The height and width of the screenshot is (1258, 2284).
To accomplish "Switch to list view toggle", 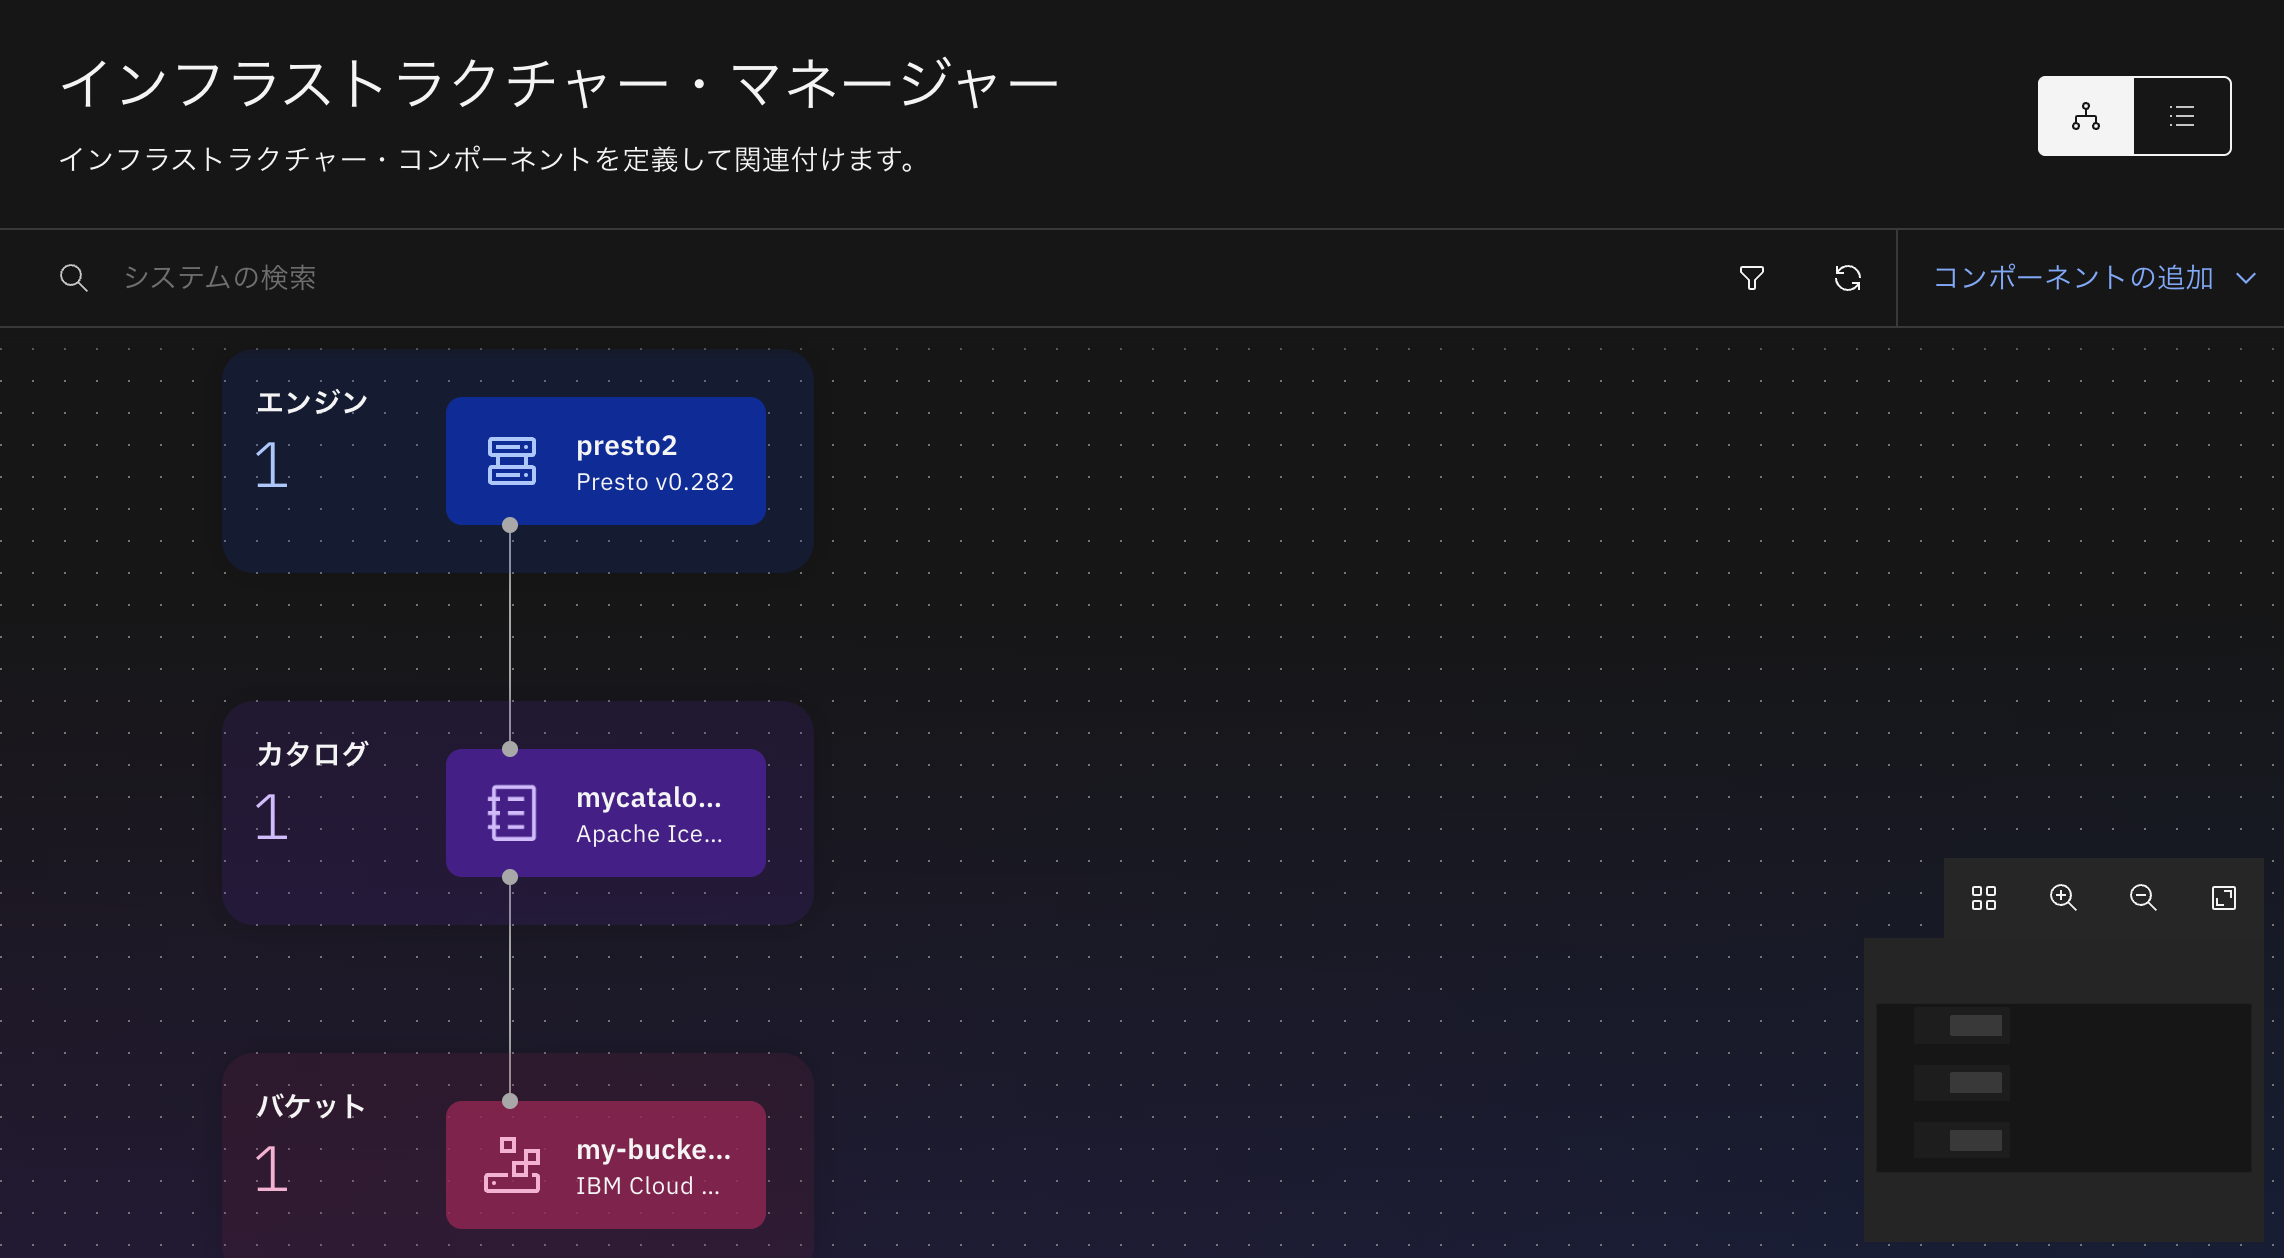I will (2181, 116).
